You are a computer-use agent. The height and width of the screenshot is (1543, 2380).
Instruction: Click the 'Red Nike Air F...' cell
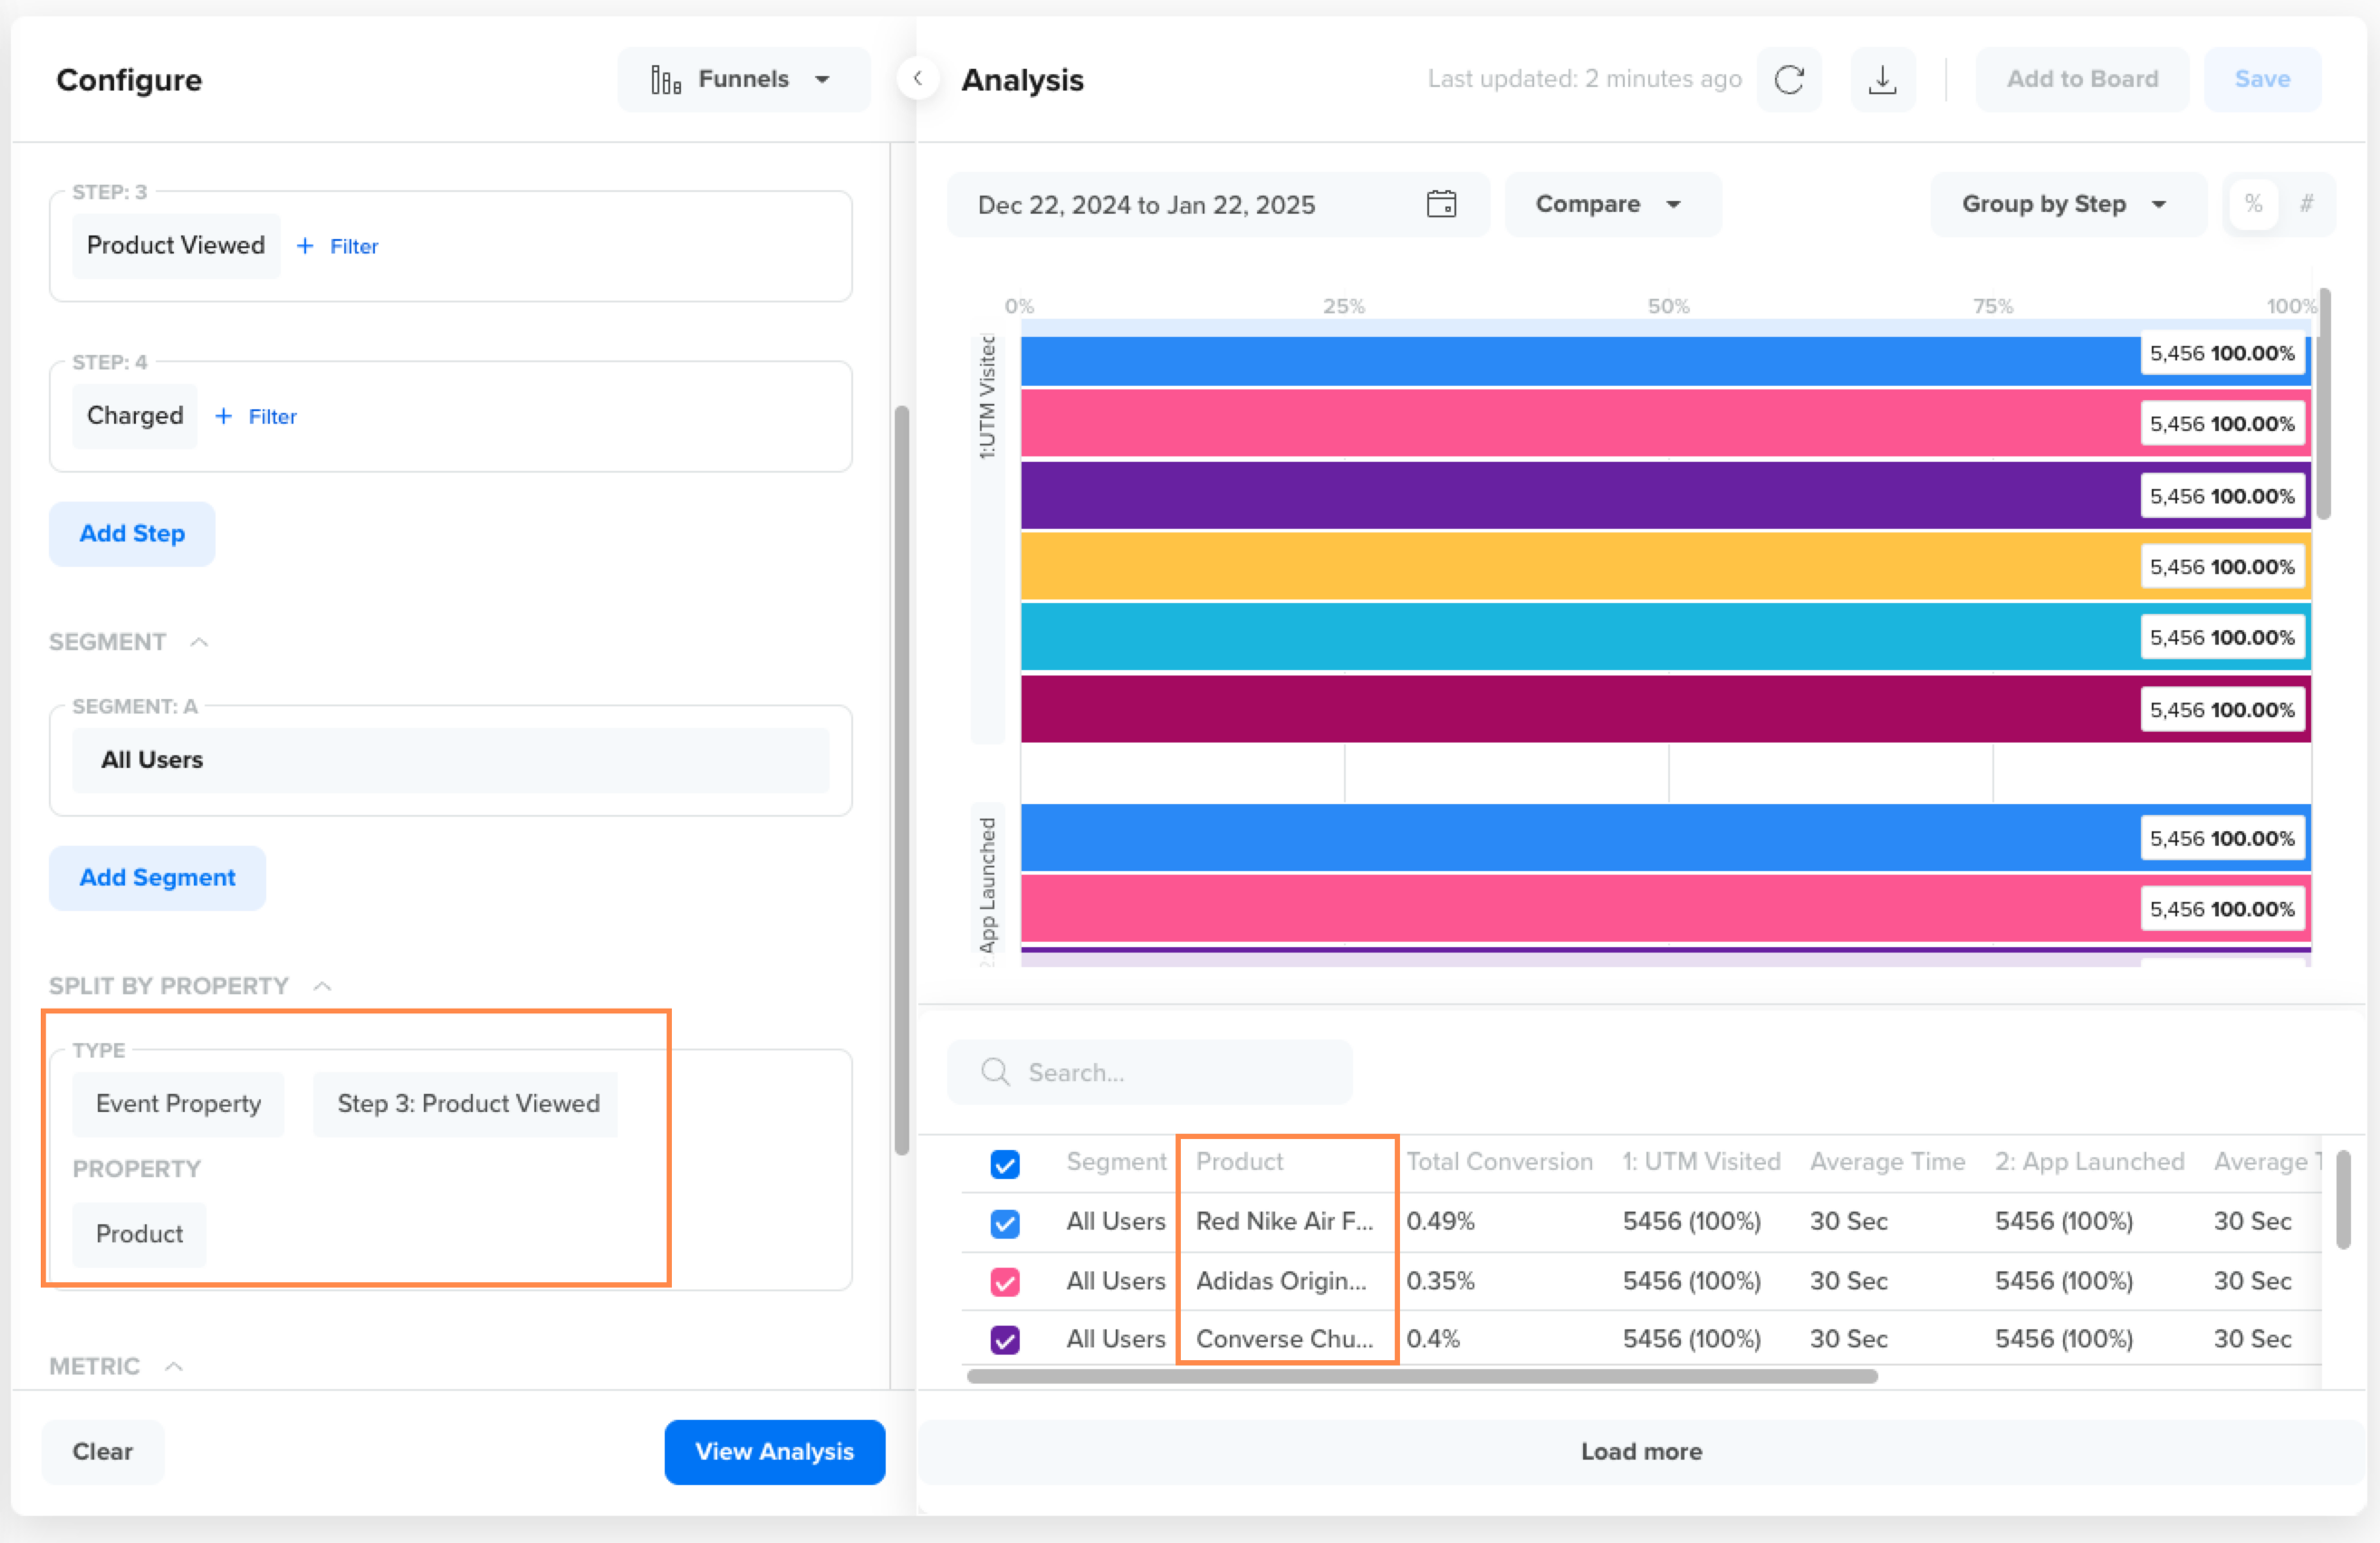[1284, 1221]
